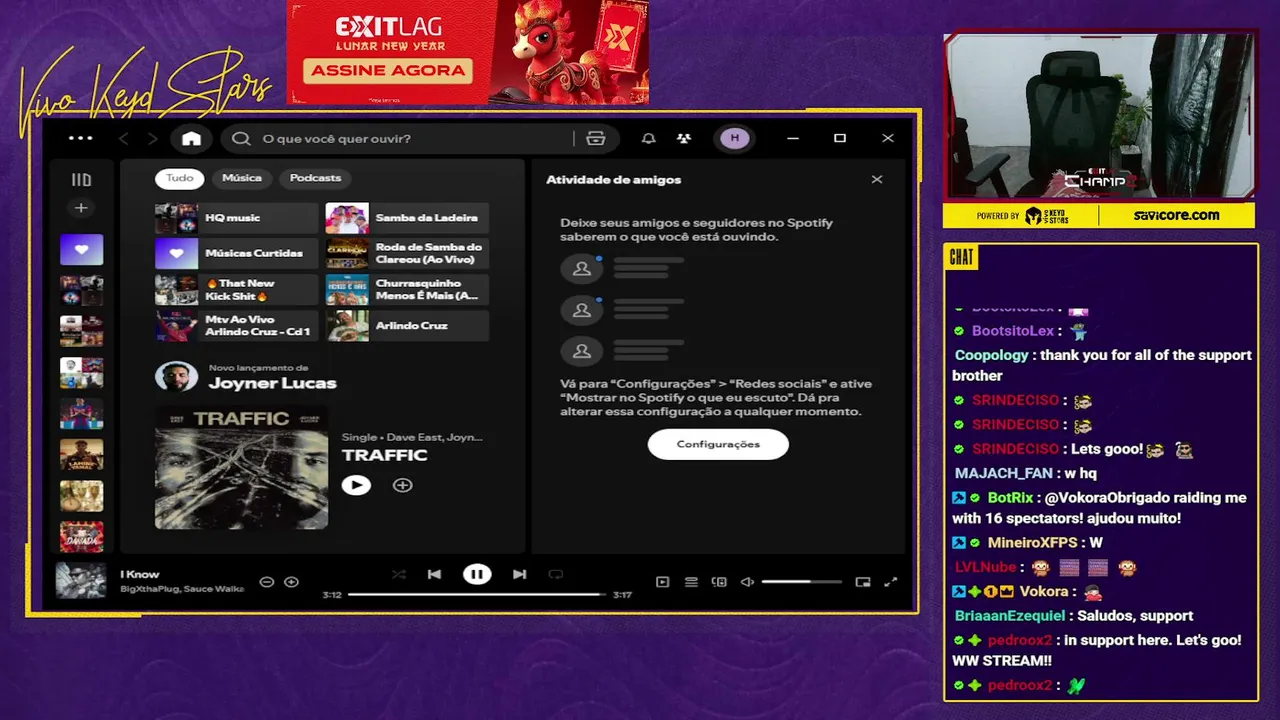
Task: Open the notifications bell
Action: [x=648, y=138]
